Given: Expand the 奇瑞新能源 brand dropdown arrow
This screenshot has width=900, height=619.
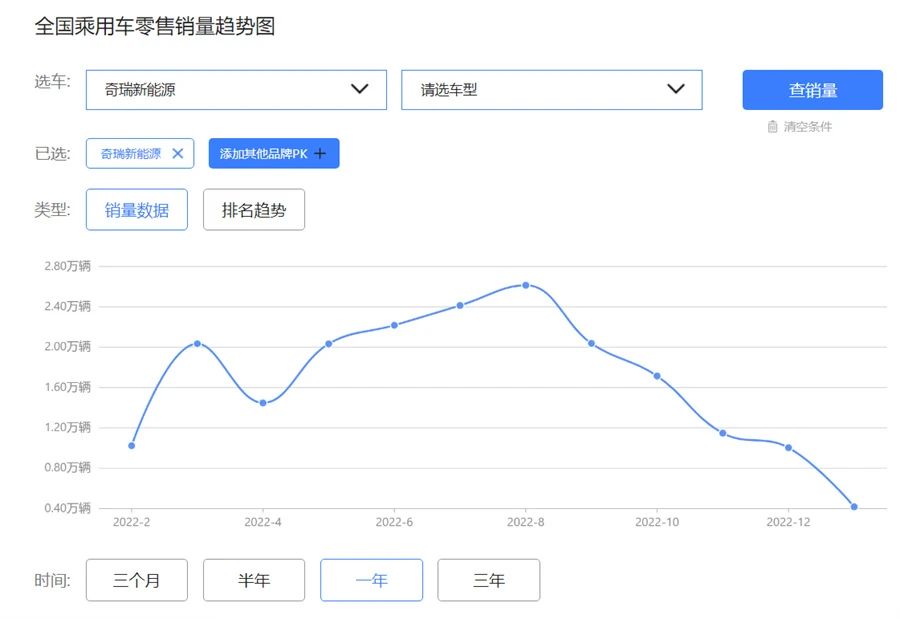Looking at the screenshot, I should point(360,89).
